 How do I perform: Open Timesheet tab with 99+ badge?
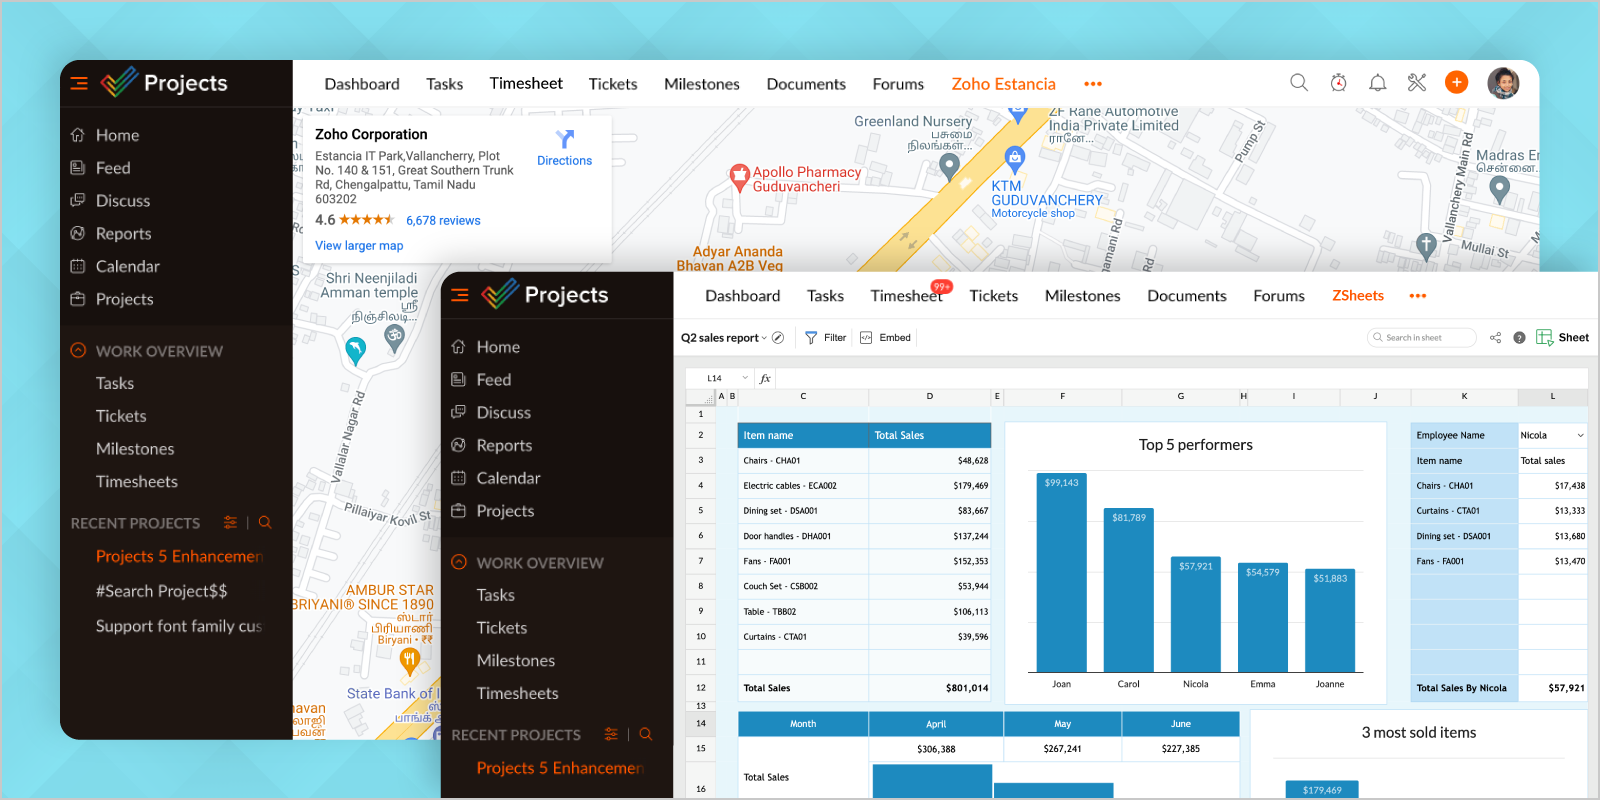[906, 296]
